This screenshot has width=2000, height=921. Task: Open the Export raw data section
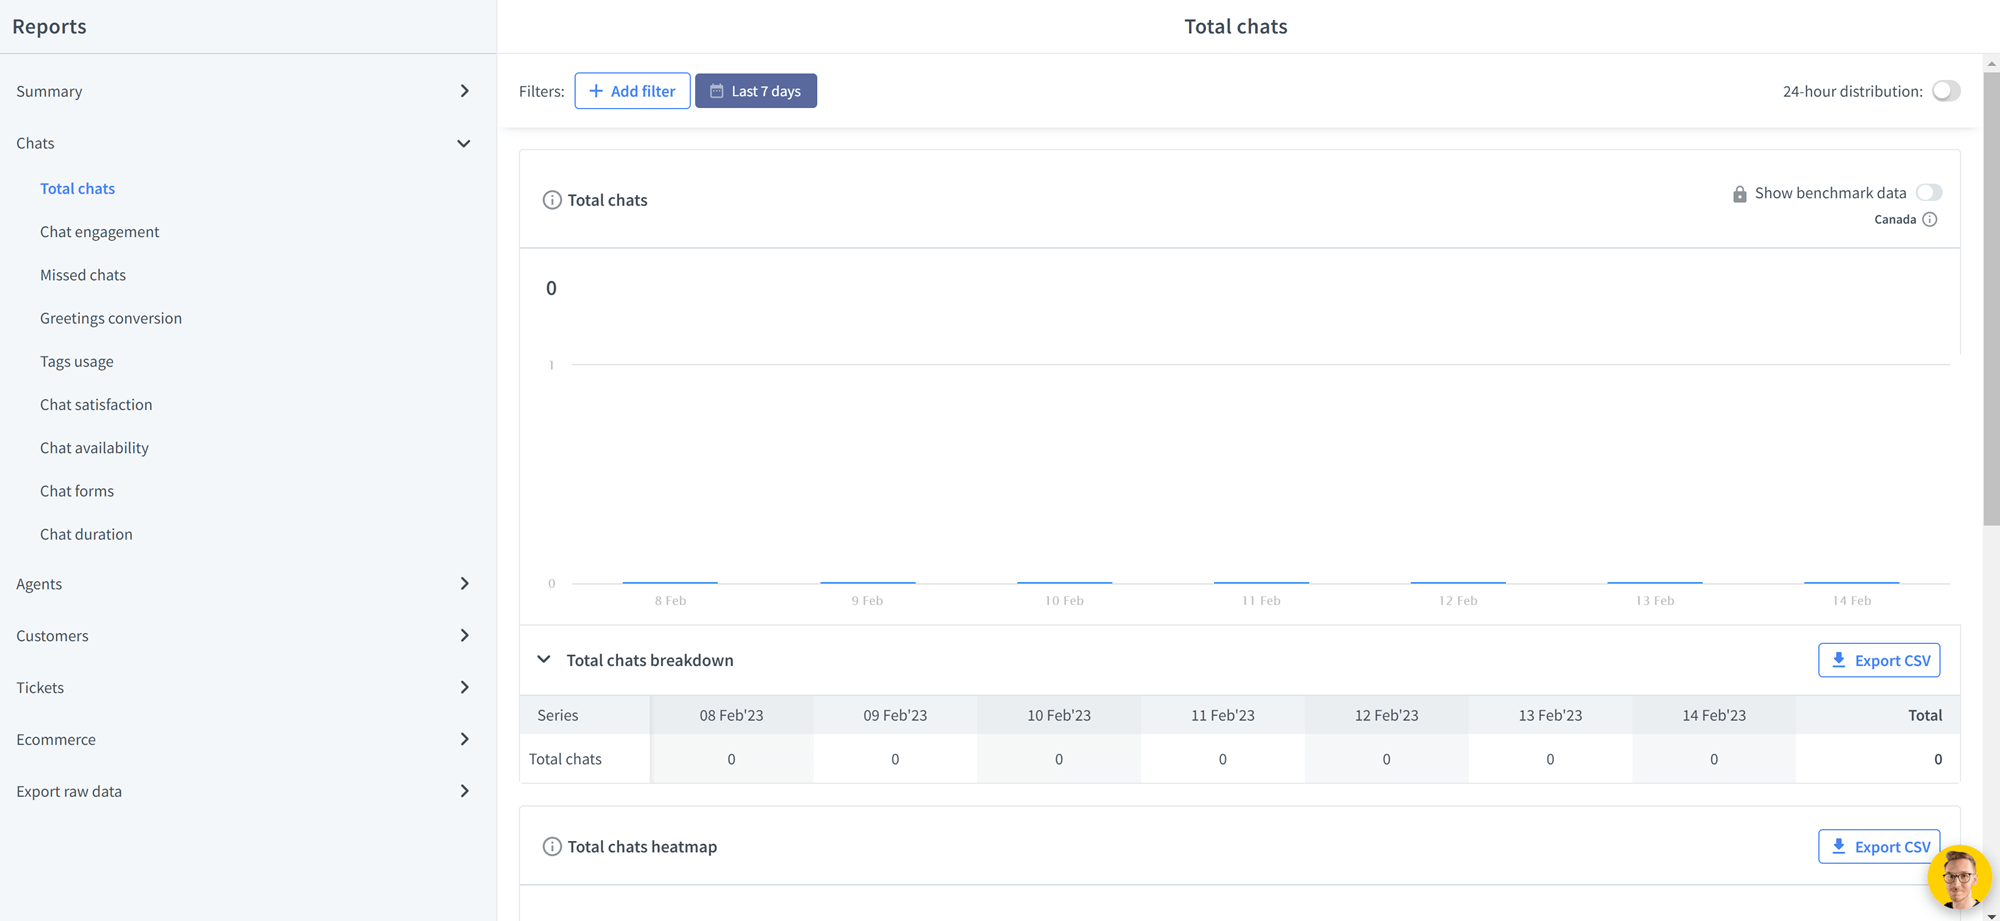pyautogui.click(x=68, y=790)
